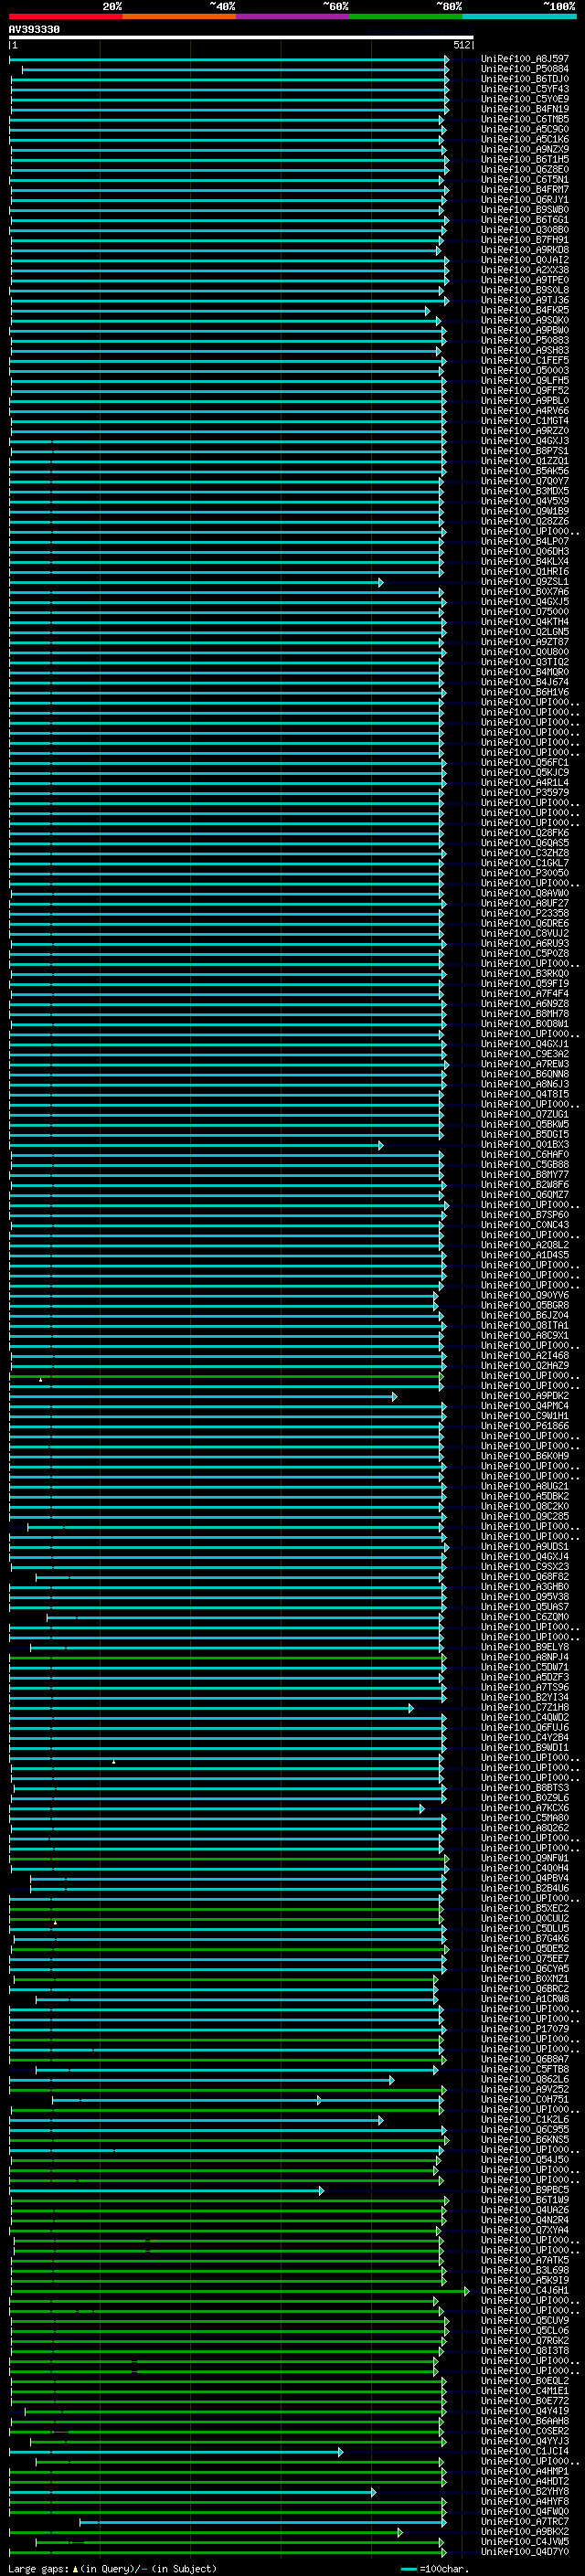Select the UniRef100_A9NZX9 hit label
This screenshot has height=2576, width=585.
pos(525,149)
